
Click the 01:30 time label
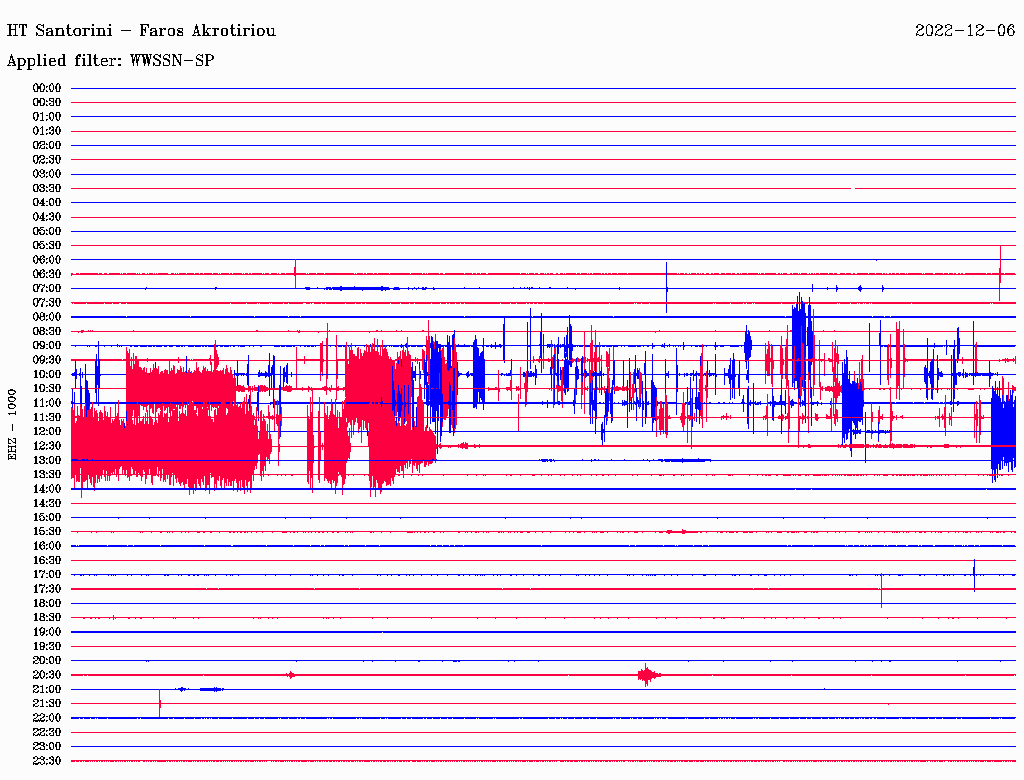[46, 131]
